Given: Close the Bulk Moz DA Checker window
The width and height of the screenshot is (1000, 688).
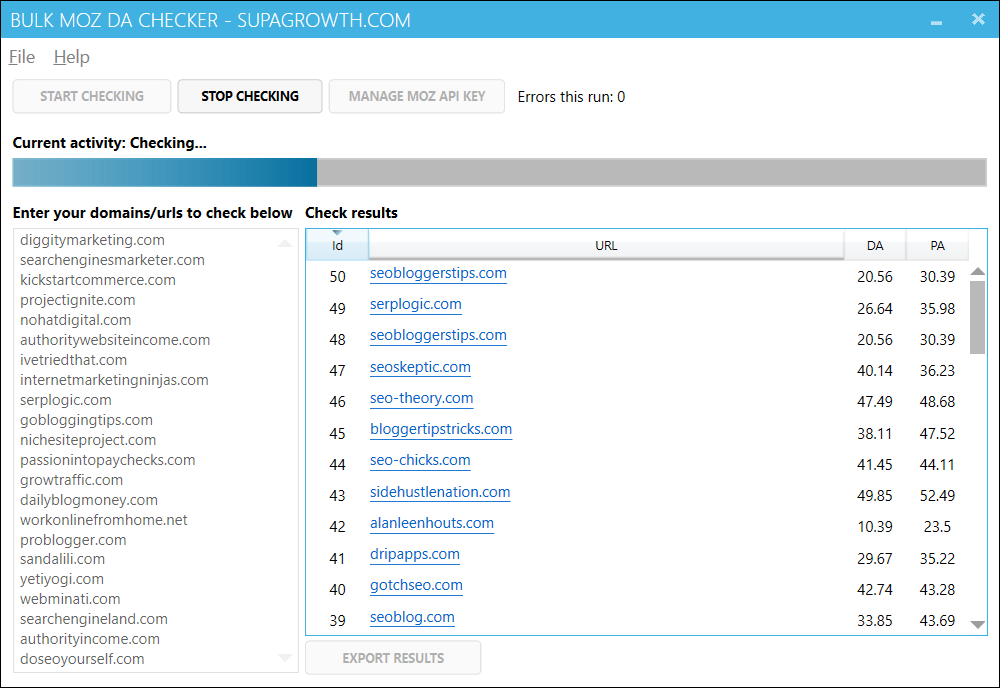Looking at the screenshot, I should click(x=978, y=19).
